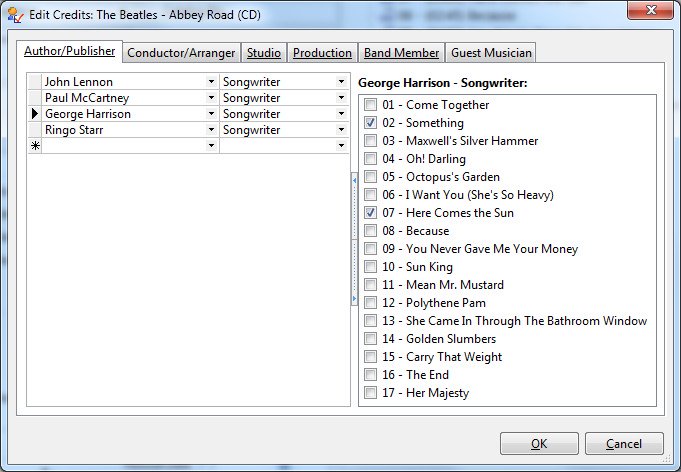Click the new row asterisk header
Viewport: 681px width, 472px height.
35,146
